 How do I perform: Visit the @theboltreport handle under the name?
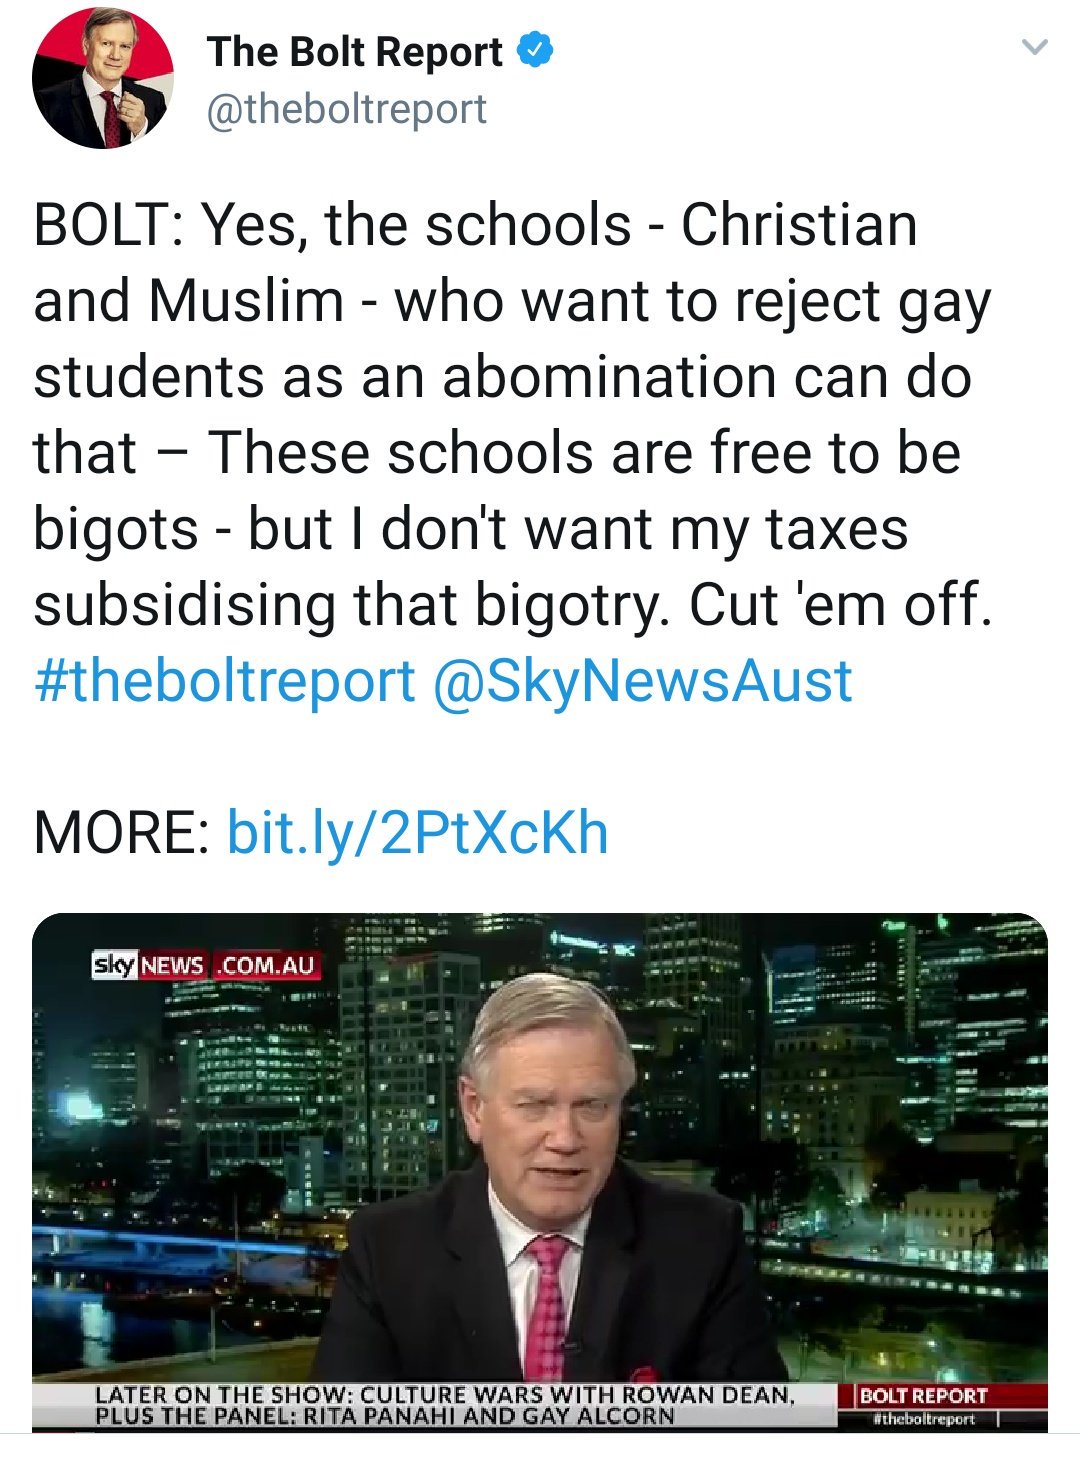pos(347,108)
